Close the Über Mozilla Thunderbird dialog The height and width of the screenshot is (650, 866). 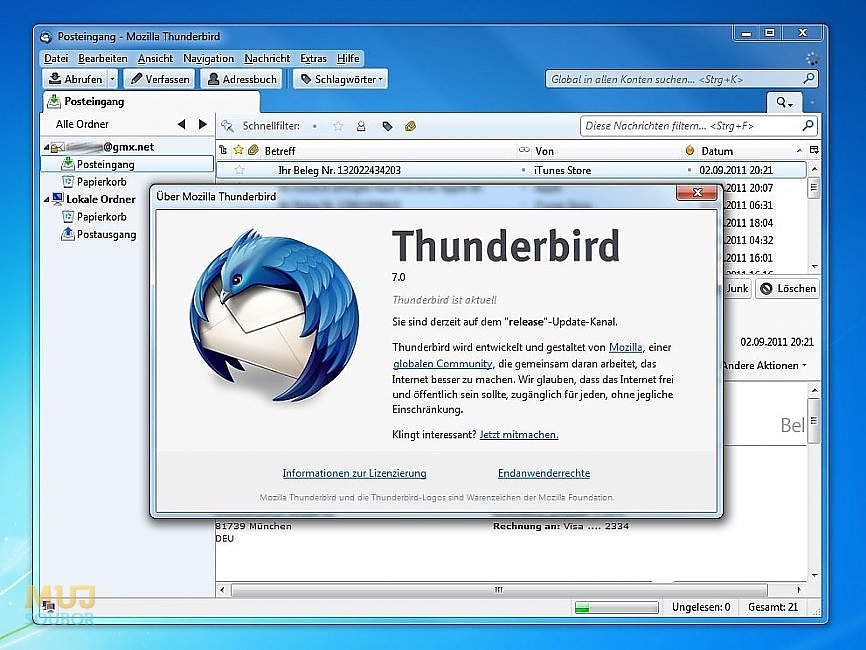[x=697, y=192]
